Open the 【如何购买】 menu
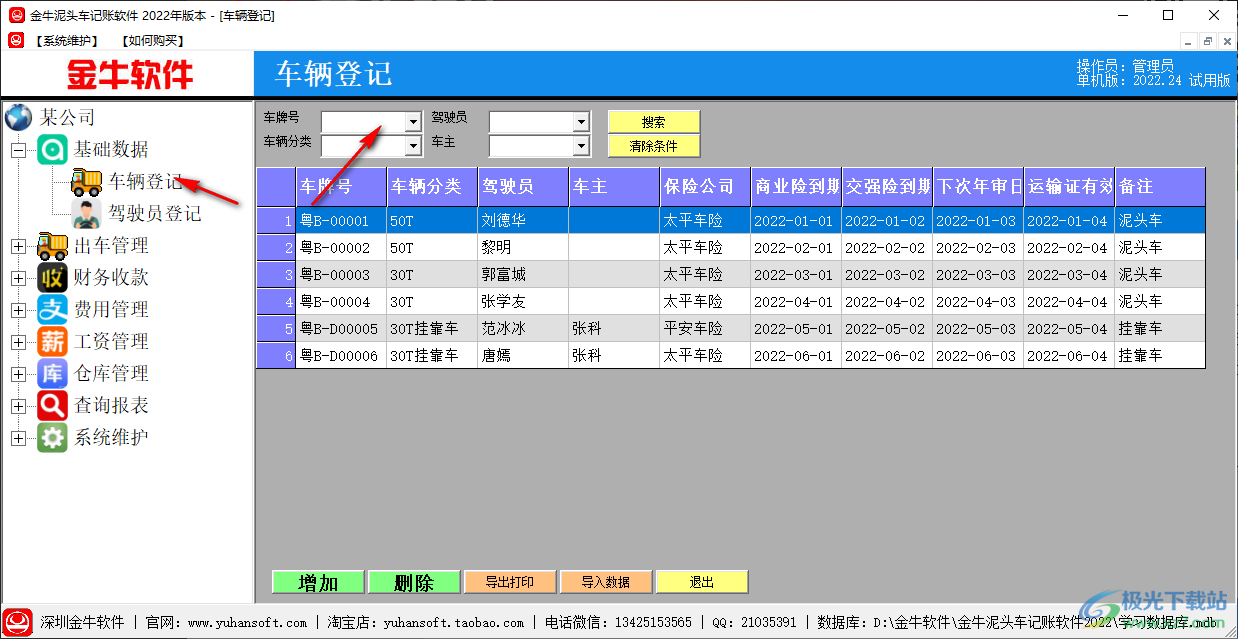Screen dimensions: 1238x639 (152, 41)
